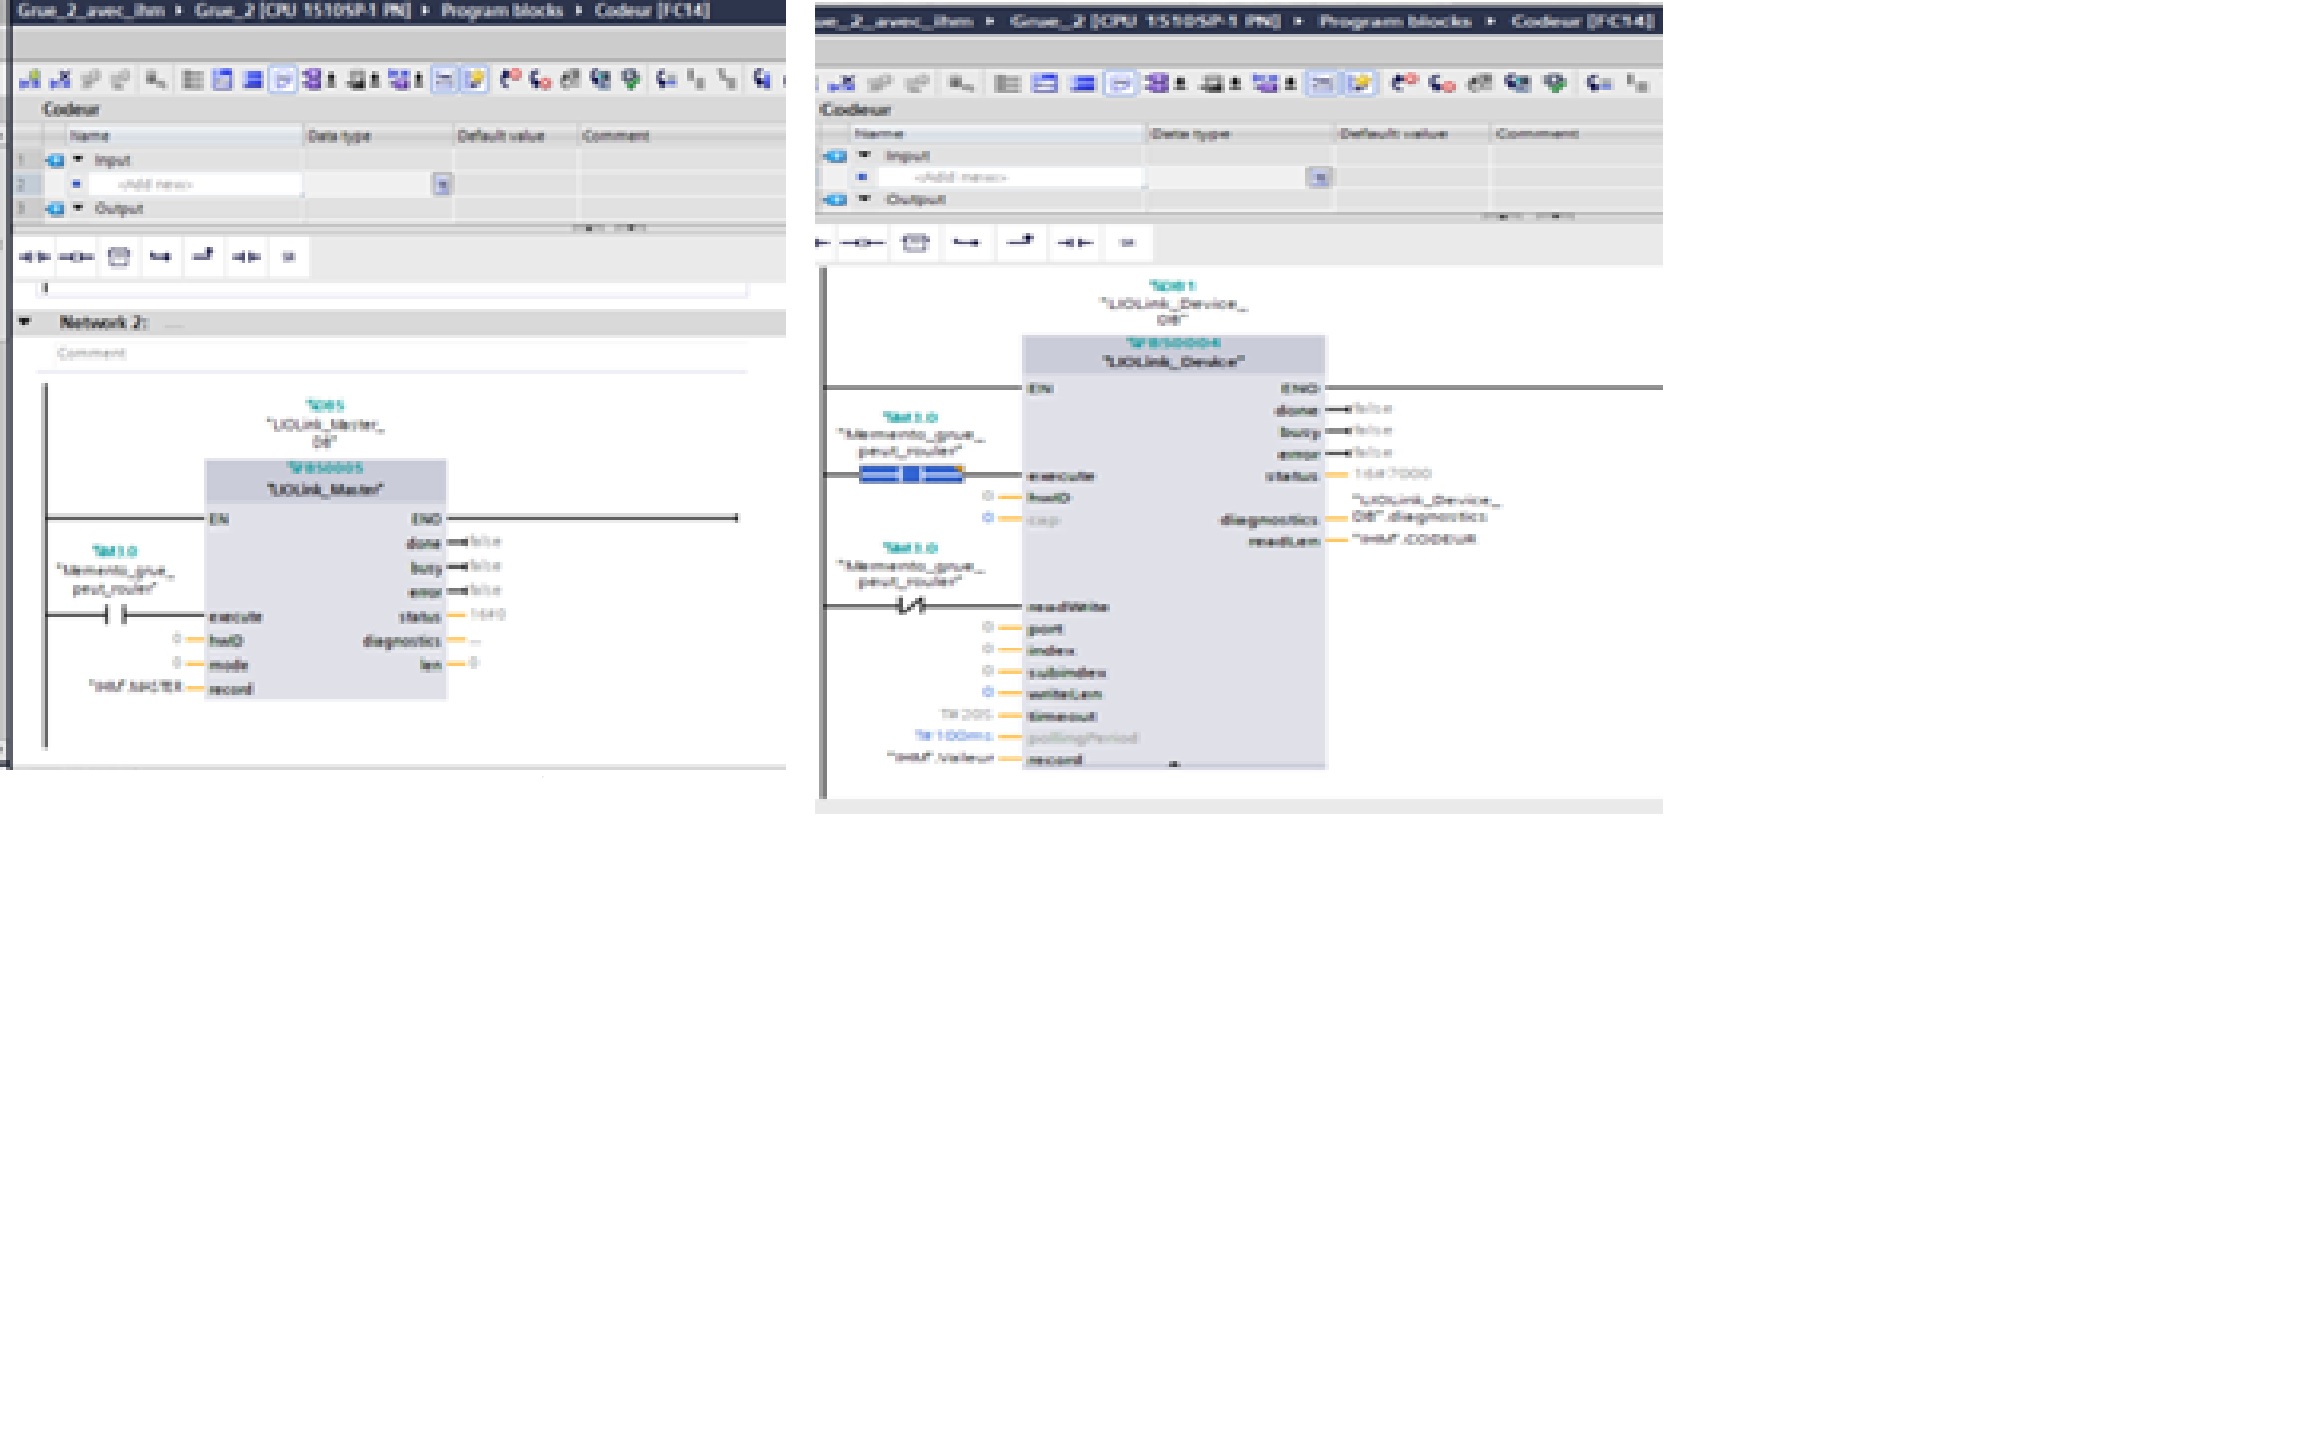Image resolution: width=2304 pixels, height=1440 pixels.
Task: Click the empty box instruction icon in left favorites bar
Action: tap(119, 257)
